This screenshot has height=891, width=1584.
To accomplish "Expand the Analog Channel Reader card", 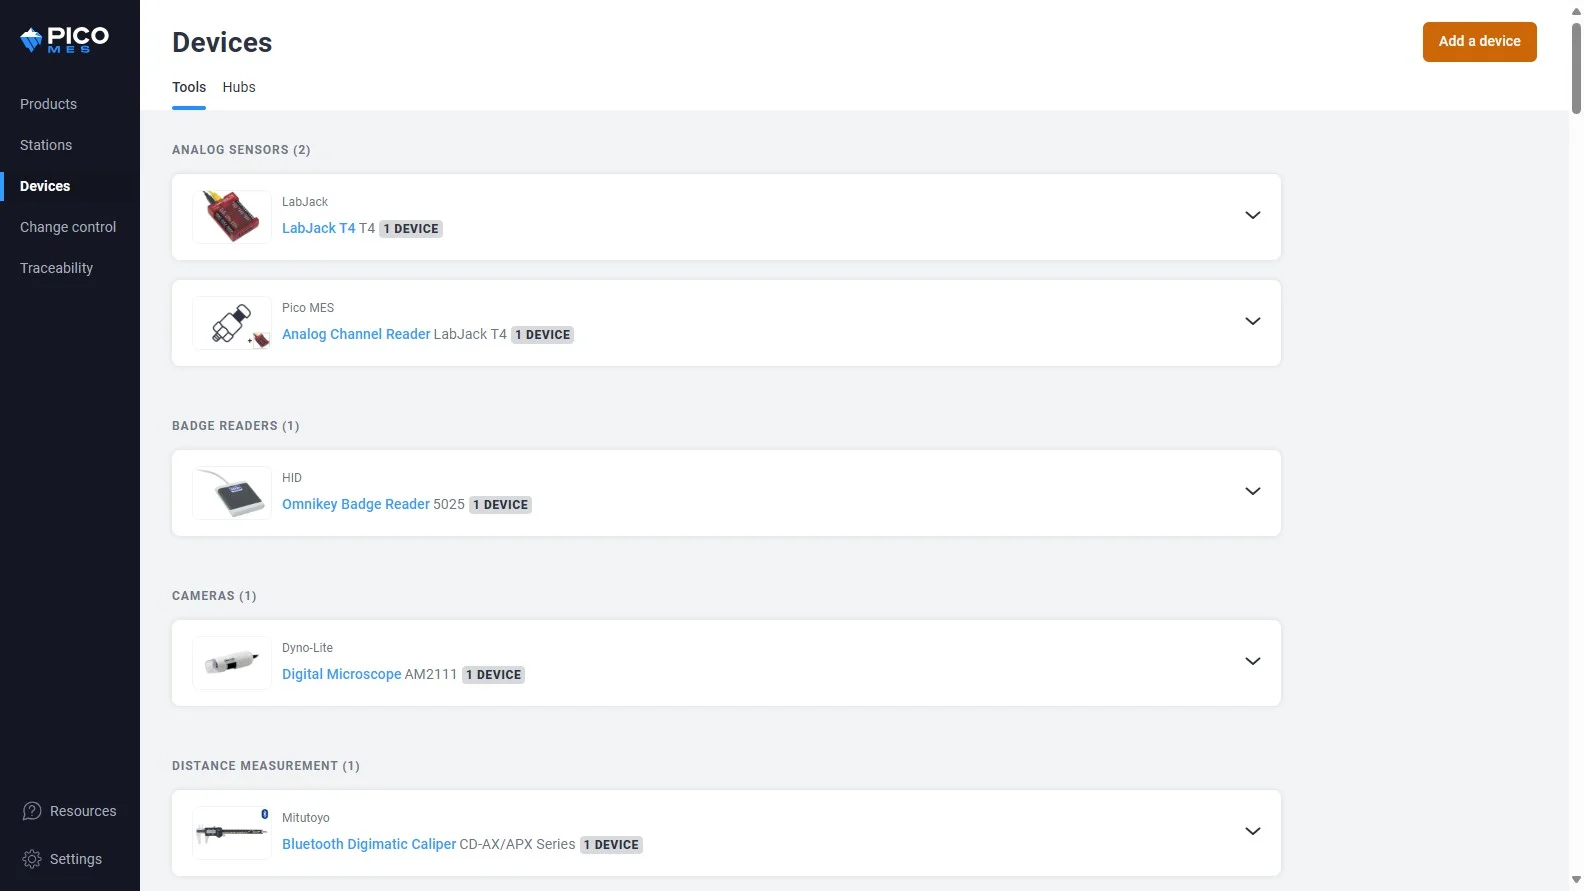I will click(x=1252, y=321).
